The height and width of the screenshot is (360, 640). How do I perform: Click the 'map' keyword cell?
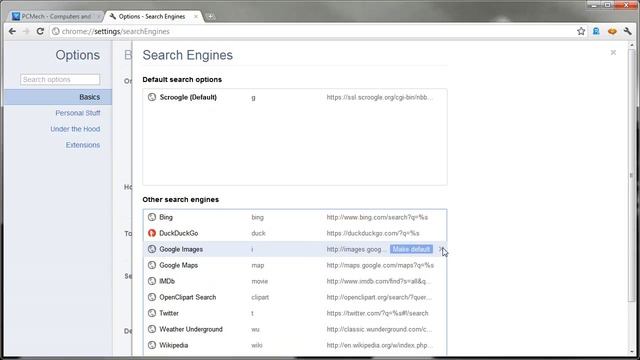(258, 265)
